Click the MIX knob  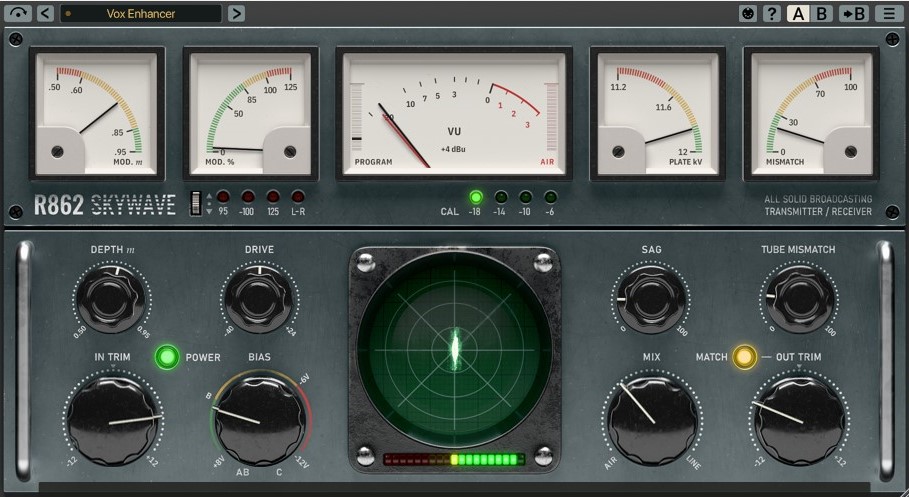point(652,420)
